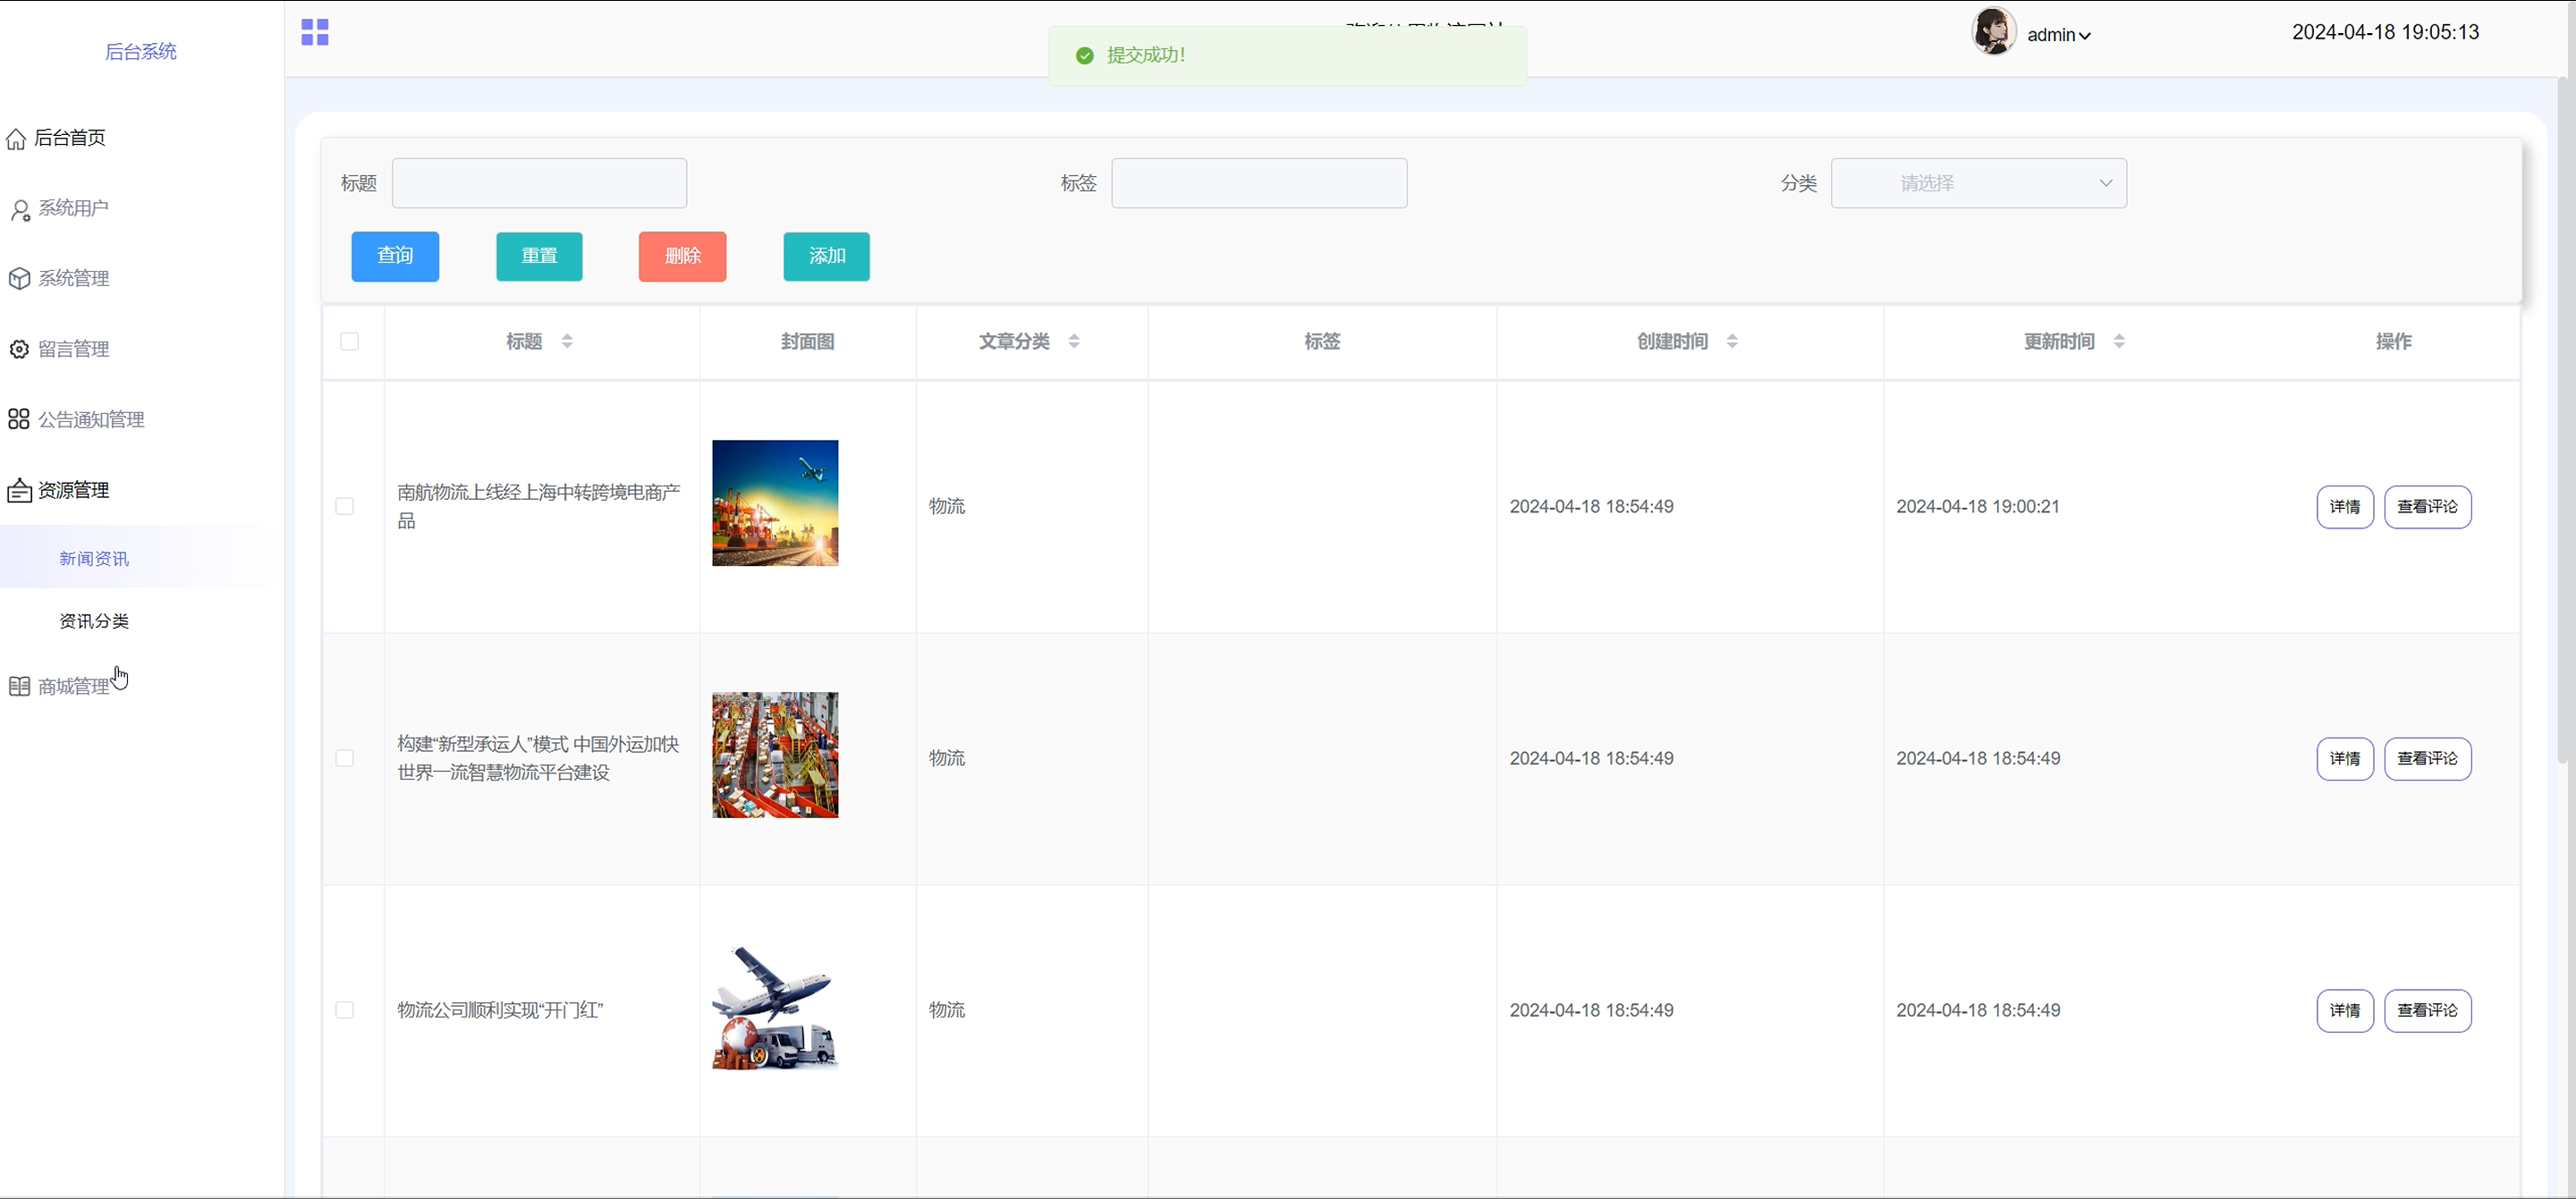Screen dimensions: 2576x1199
Task: Sort table by 标题 column arrows
Action: 567,341
